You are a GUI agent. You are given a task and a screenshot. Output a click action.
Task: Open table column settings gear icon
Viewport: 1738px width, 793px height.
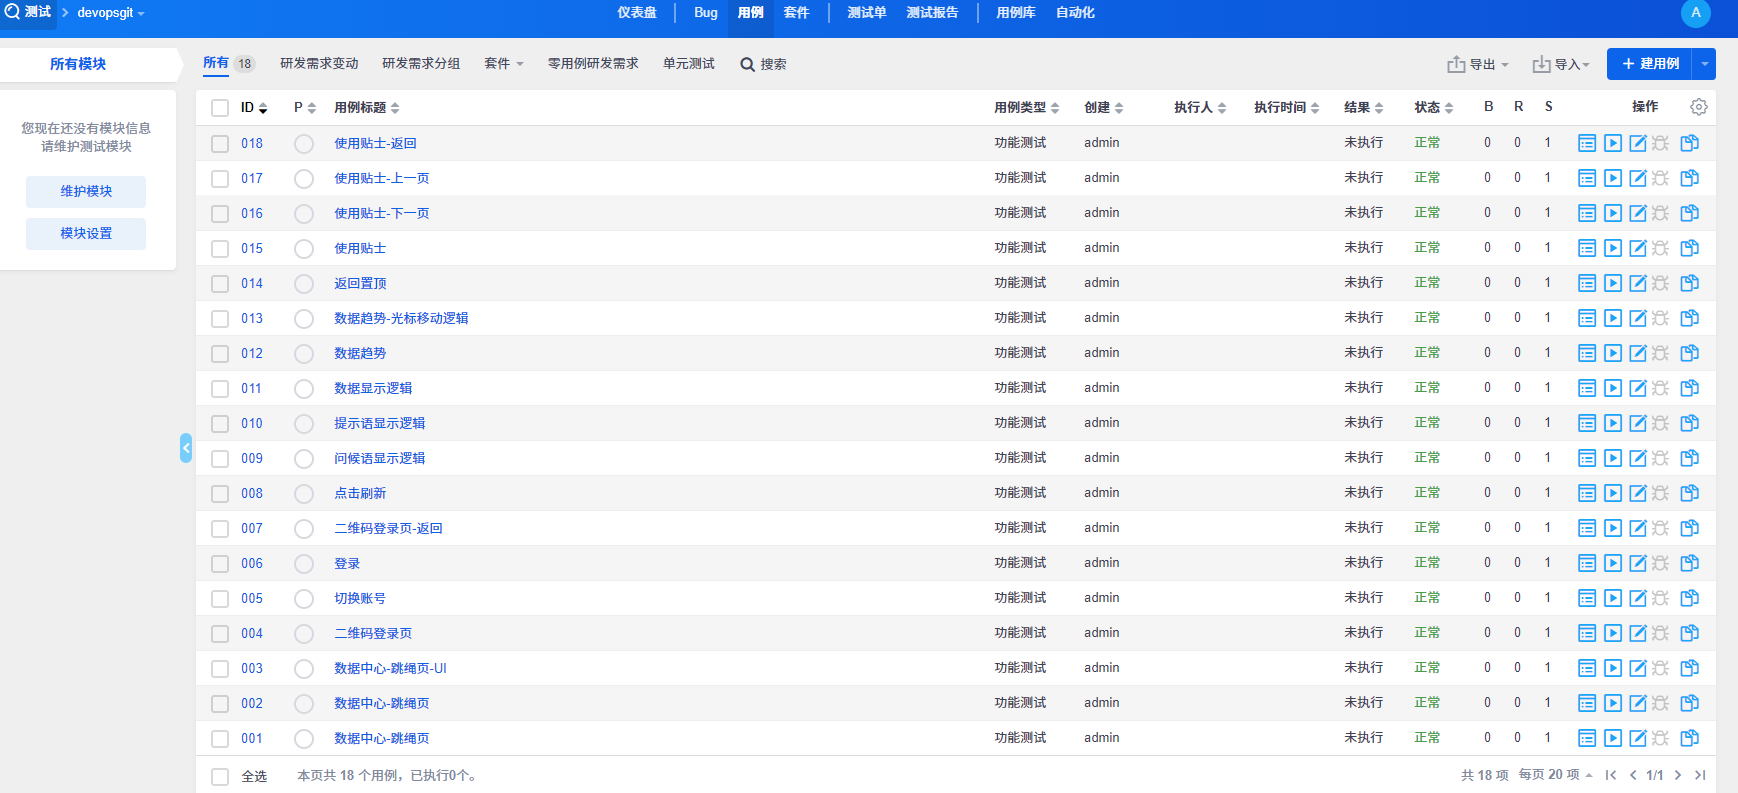1698,107
